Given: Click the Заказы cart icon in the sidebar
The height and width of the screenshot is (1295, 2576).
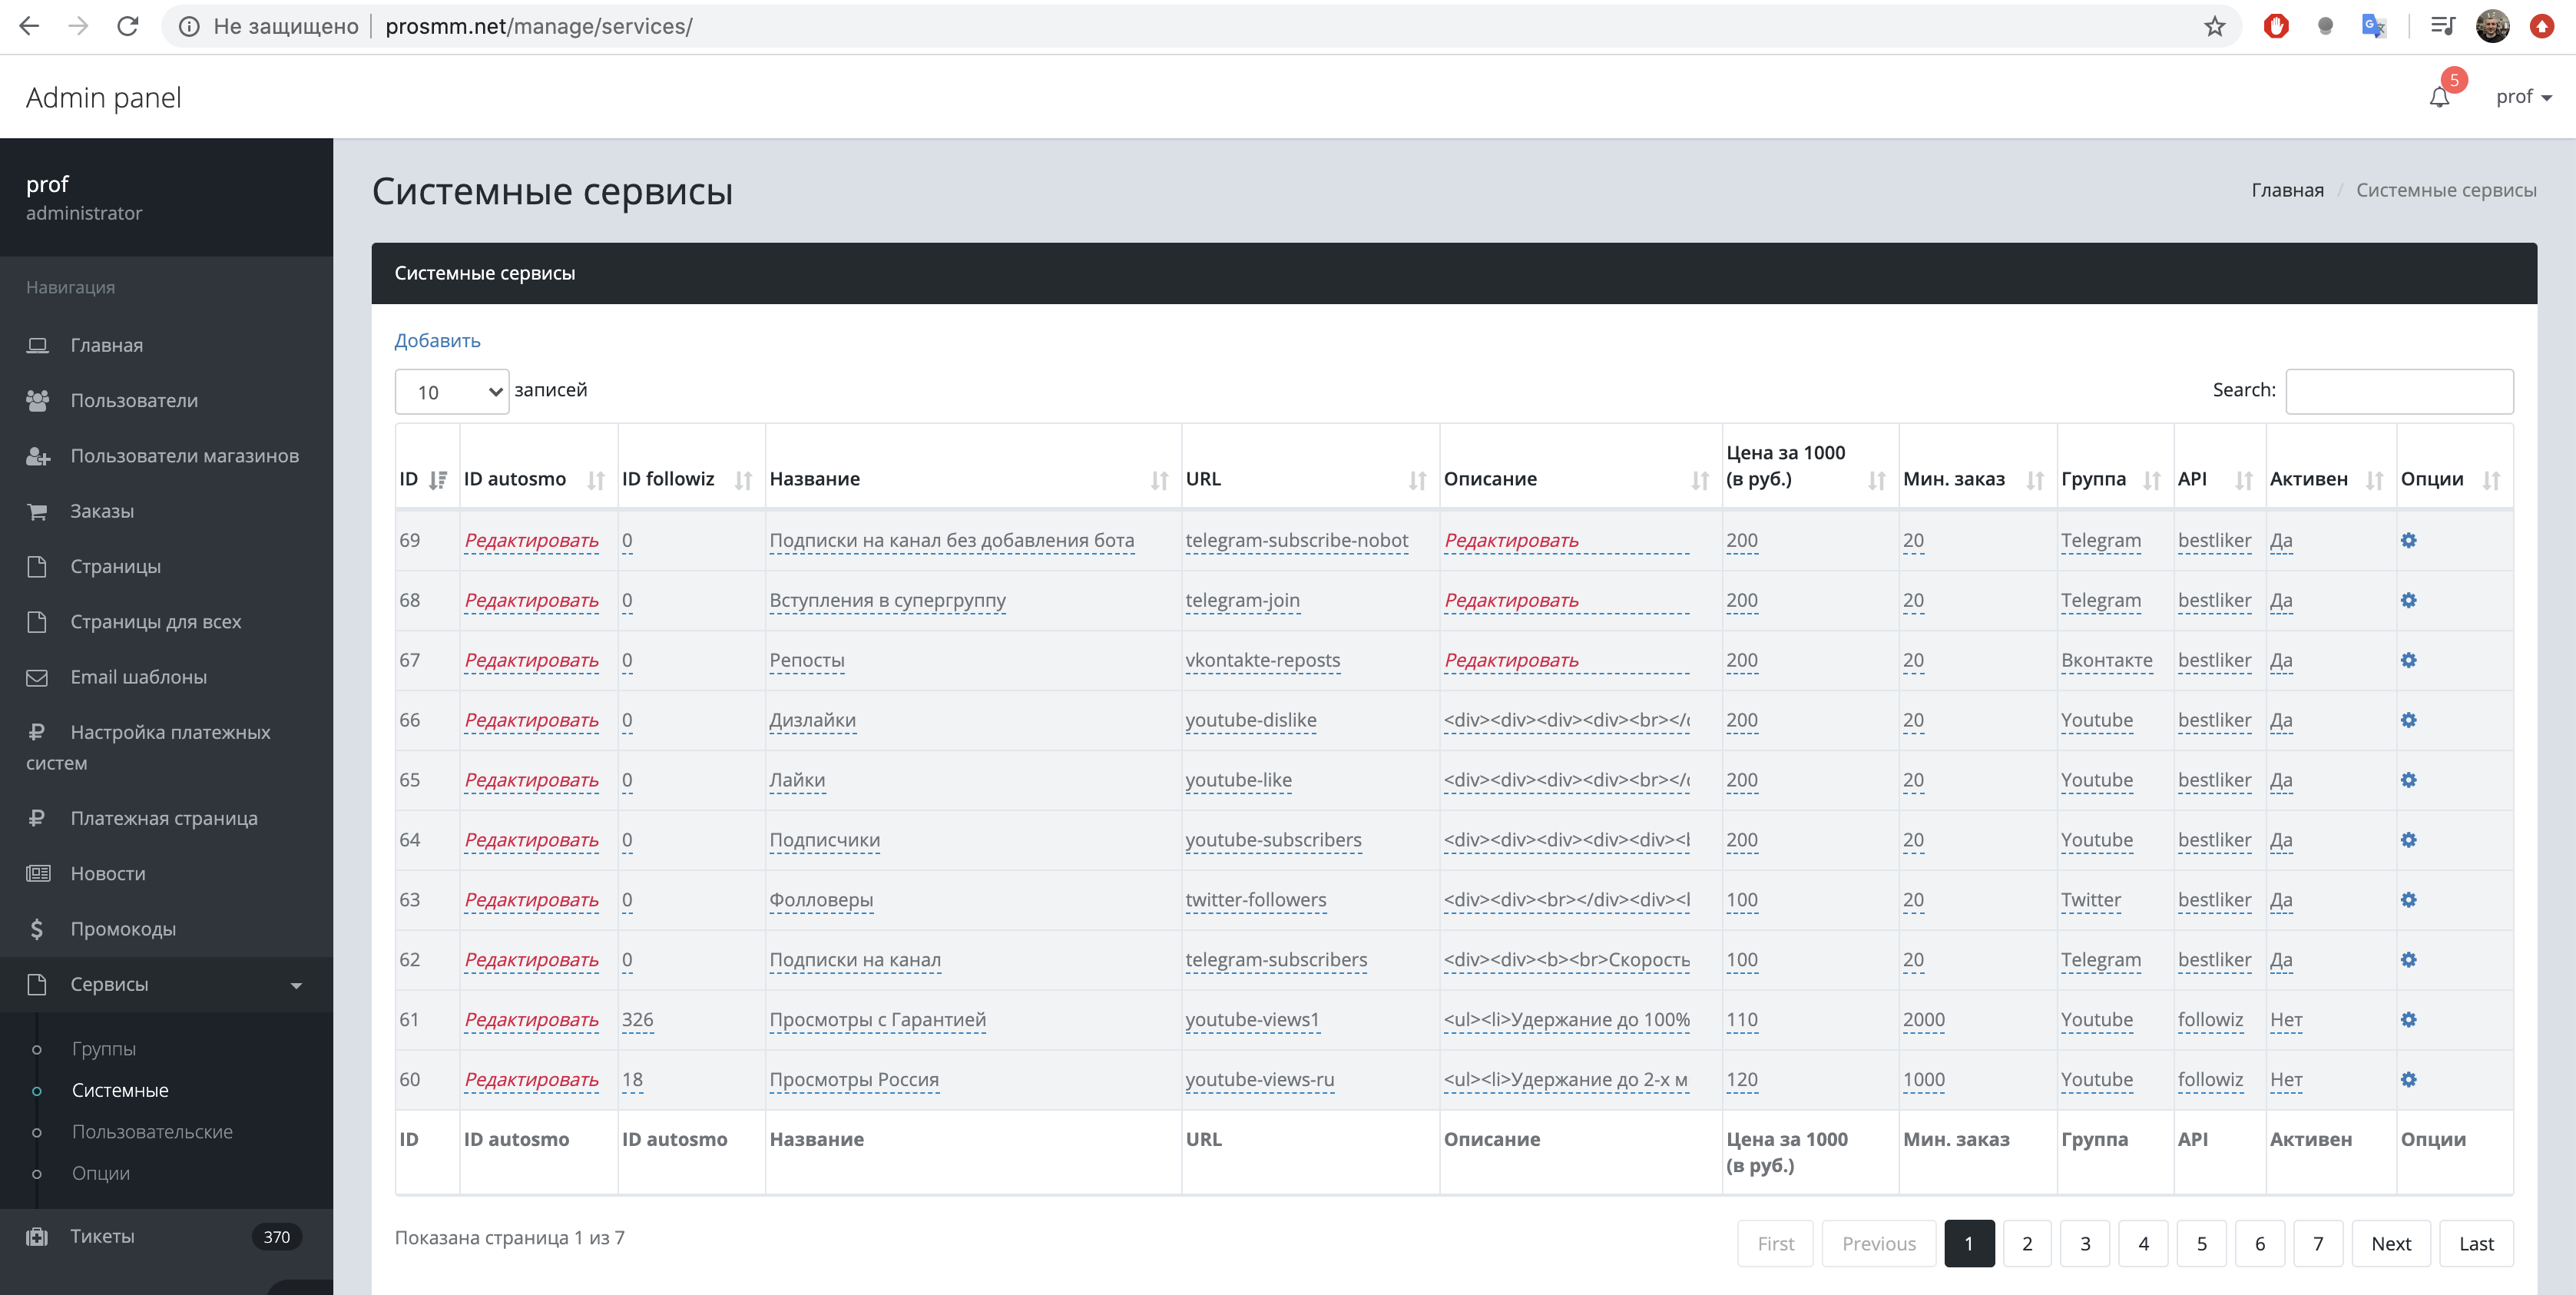Looking at the screenshot, I should click(37, 511).
